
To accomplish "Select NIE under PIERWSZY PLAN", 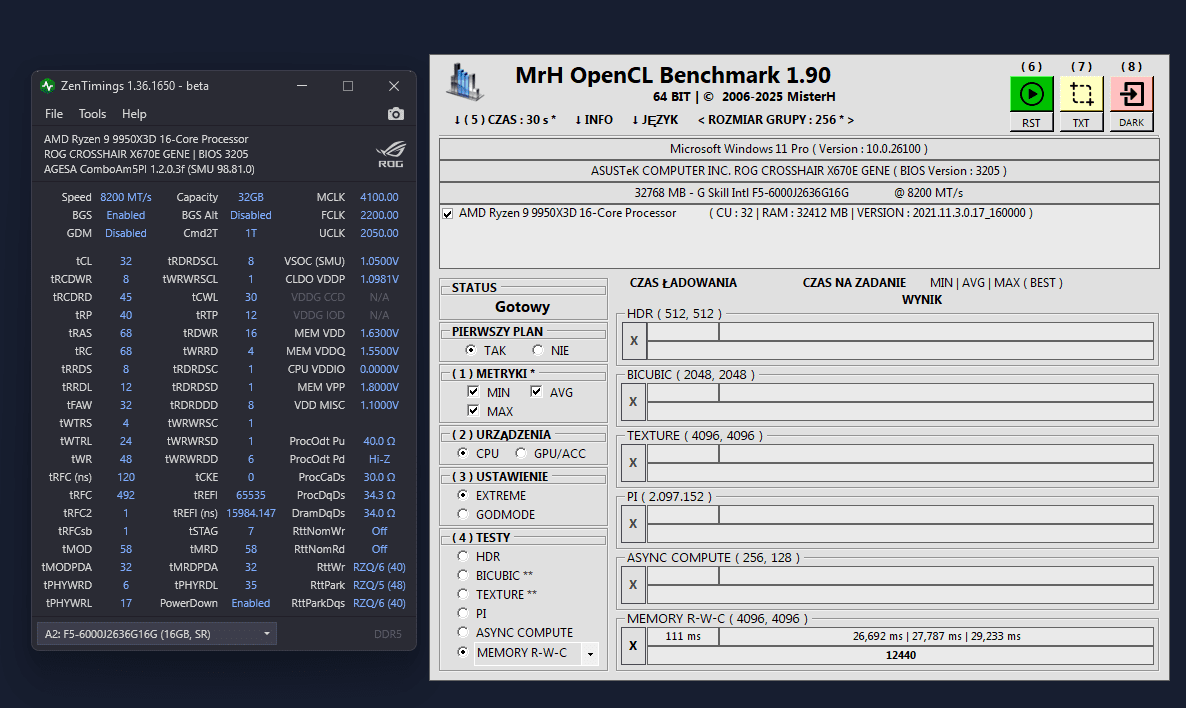I will tap(538, 350).
